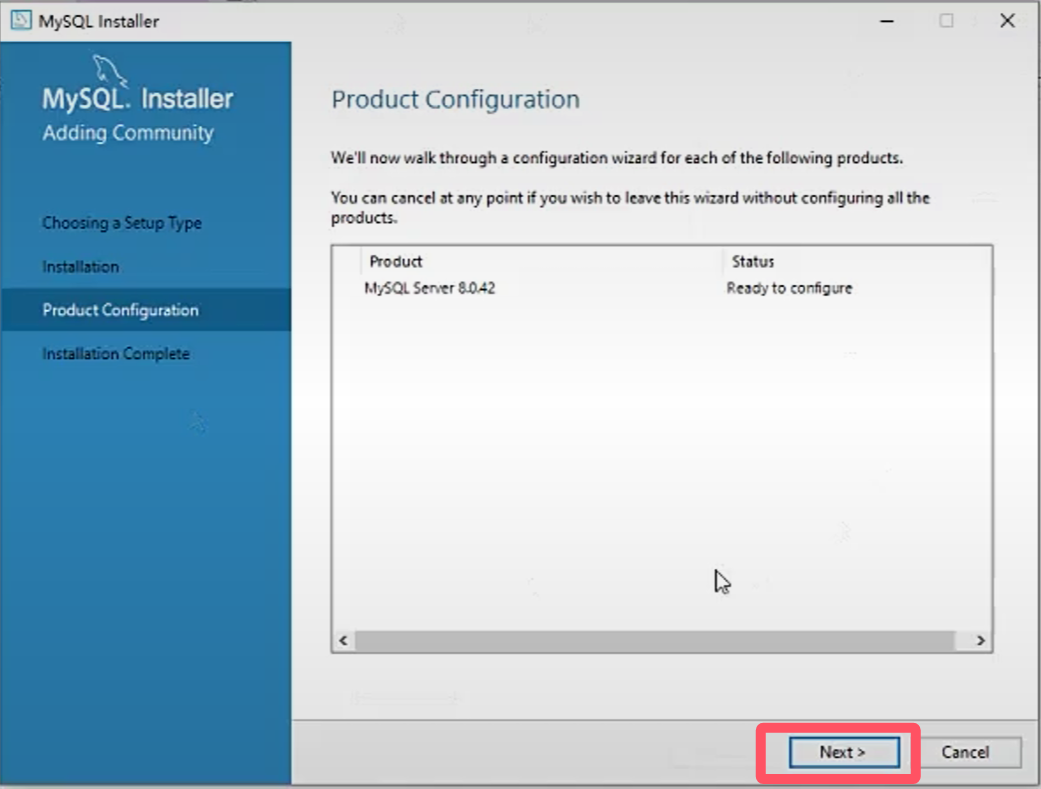Click the right arrow of horizontal scrollbar
This screenshot has height=789, width=1041.
click(981, 640)
